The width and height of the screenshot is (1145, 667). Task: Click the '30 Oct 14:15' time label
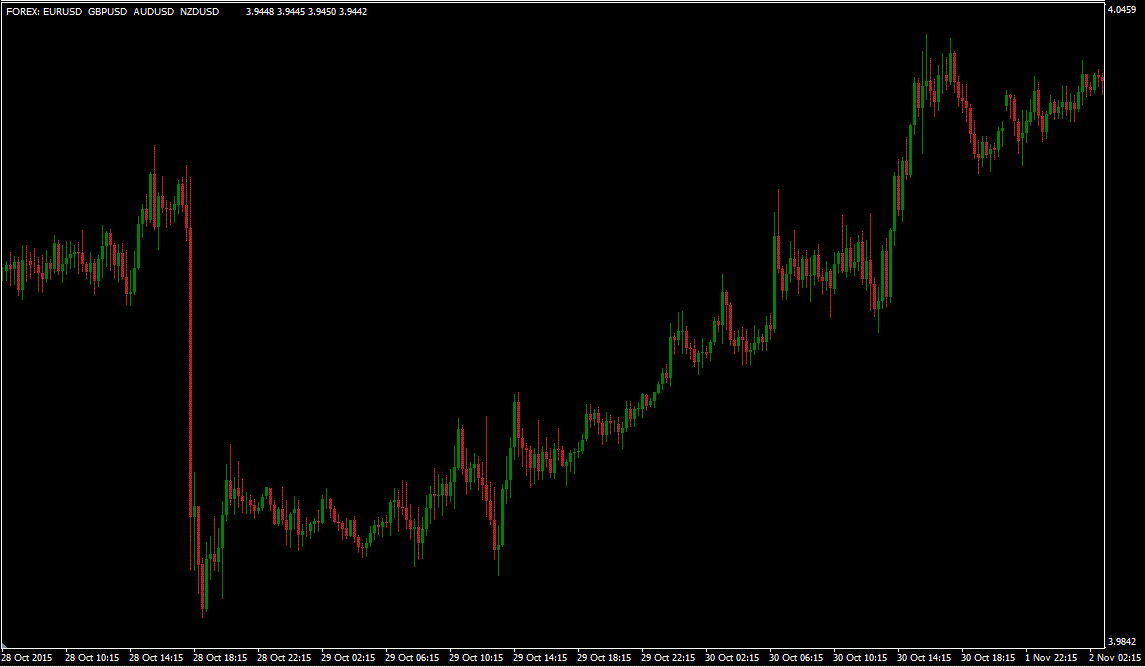(925, 658)
